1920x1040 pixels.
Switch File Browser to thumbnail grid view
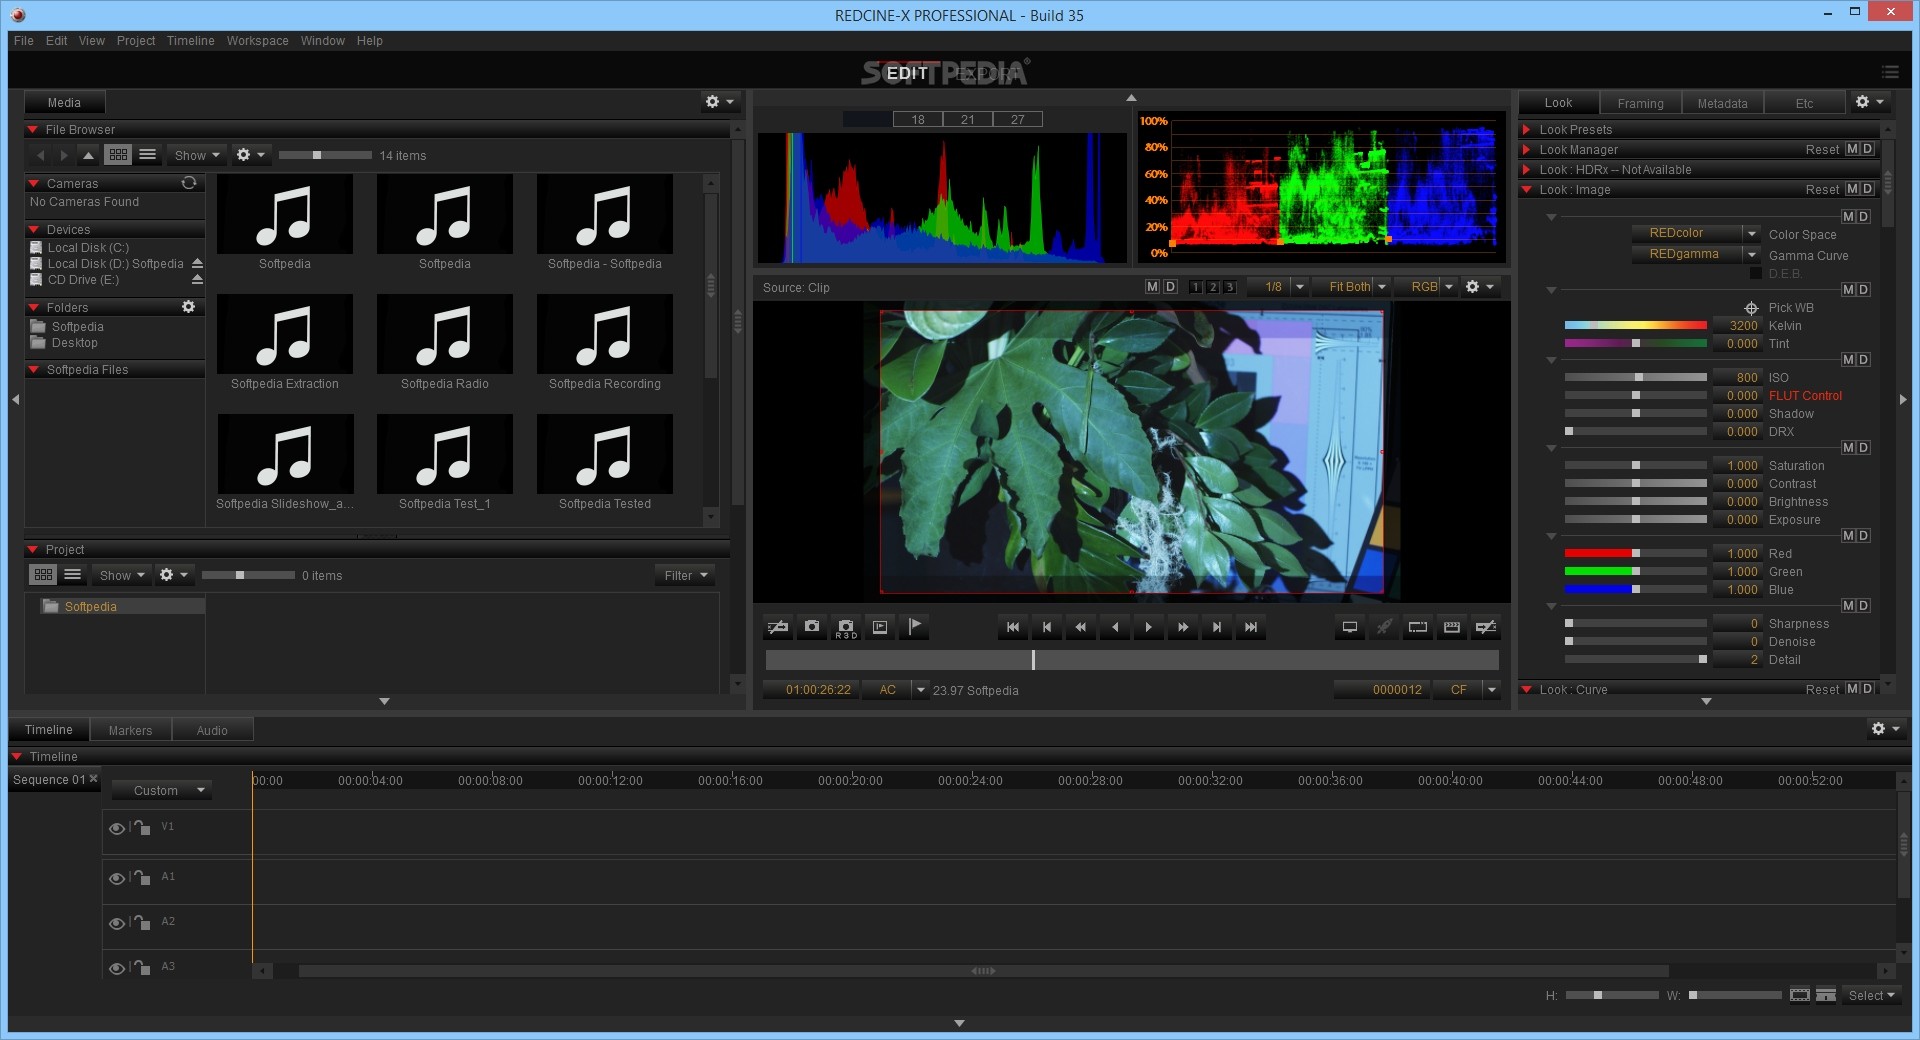click(118, 155)
